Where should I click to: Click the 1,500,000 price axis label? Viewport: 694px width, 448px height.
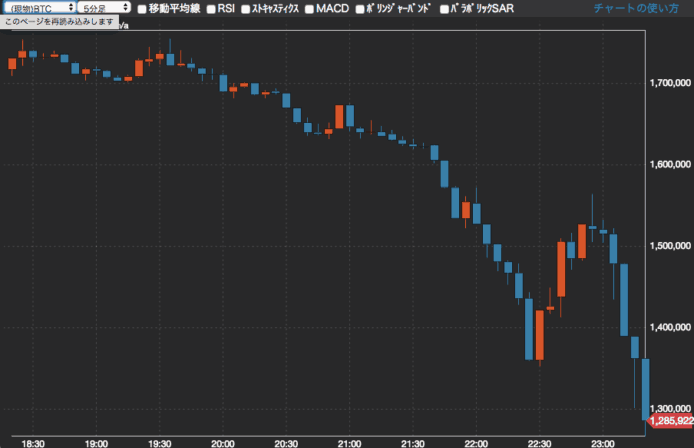pyautogui.click(x=670, y=245)
